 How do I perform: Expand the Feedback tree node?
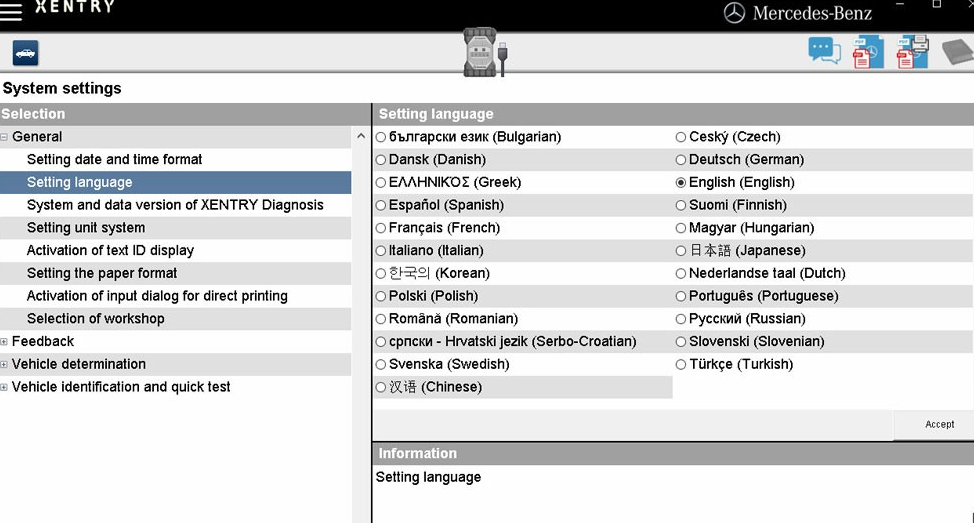click(4, 342)
